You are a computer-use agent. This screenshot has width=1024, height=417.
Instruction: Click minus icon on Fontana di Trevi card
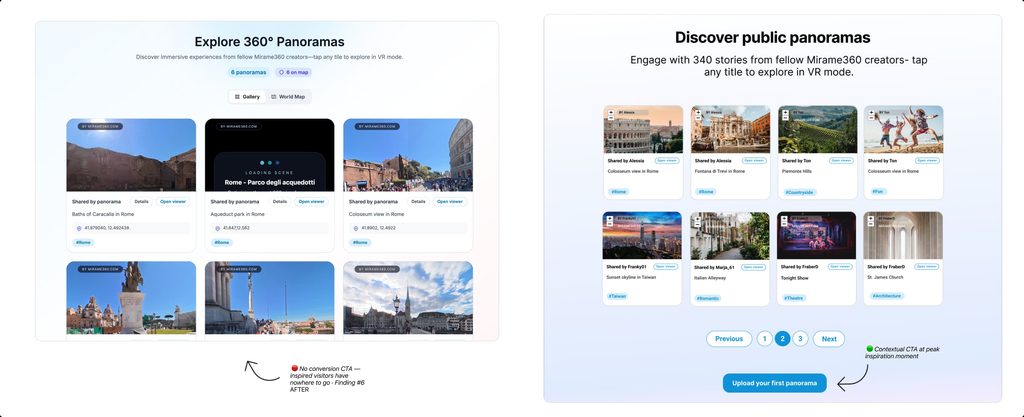698,118
